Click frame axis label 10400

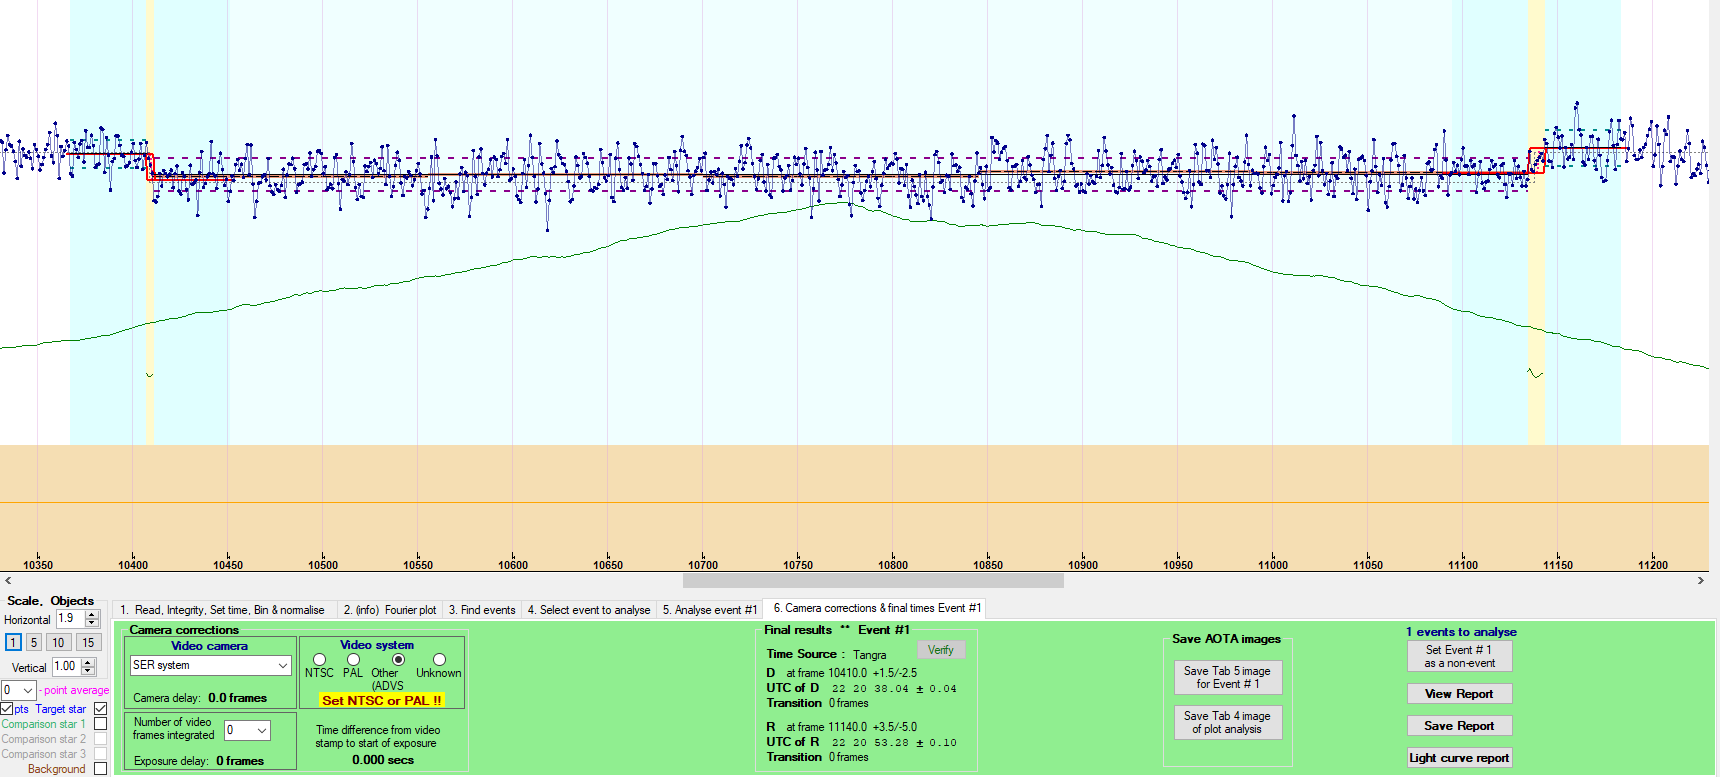click(133, 565)
